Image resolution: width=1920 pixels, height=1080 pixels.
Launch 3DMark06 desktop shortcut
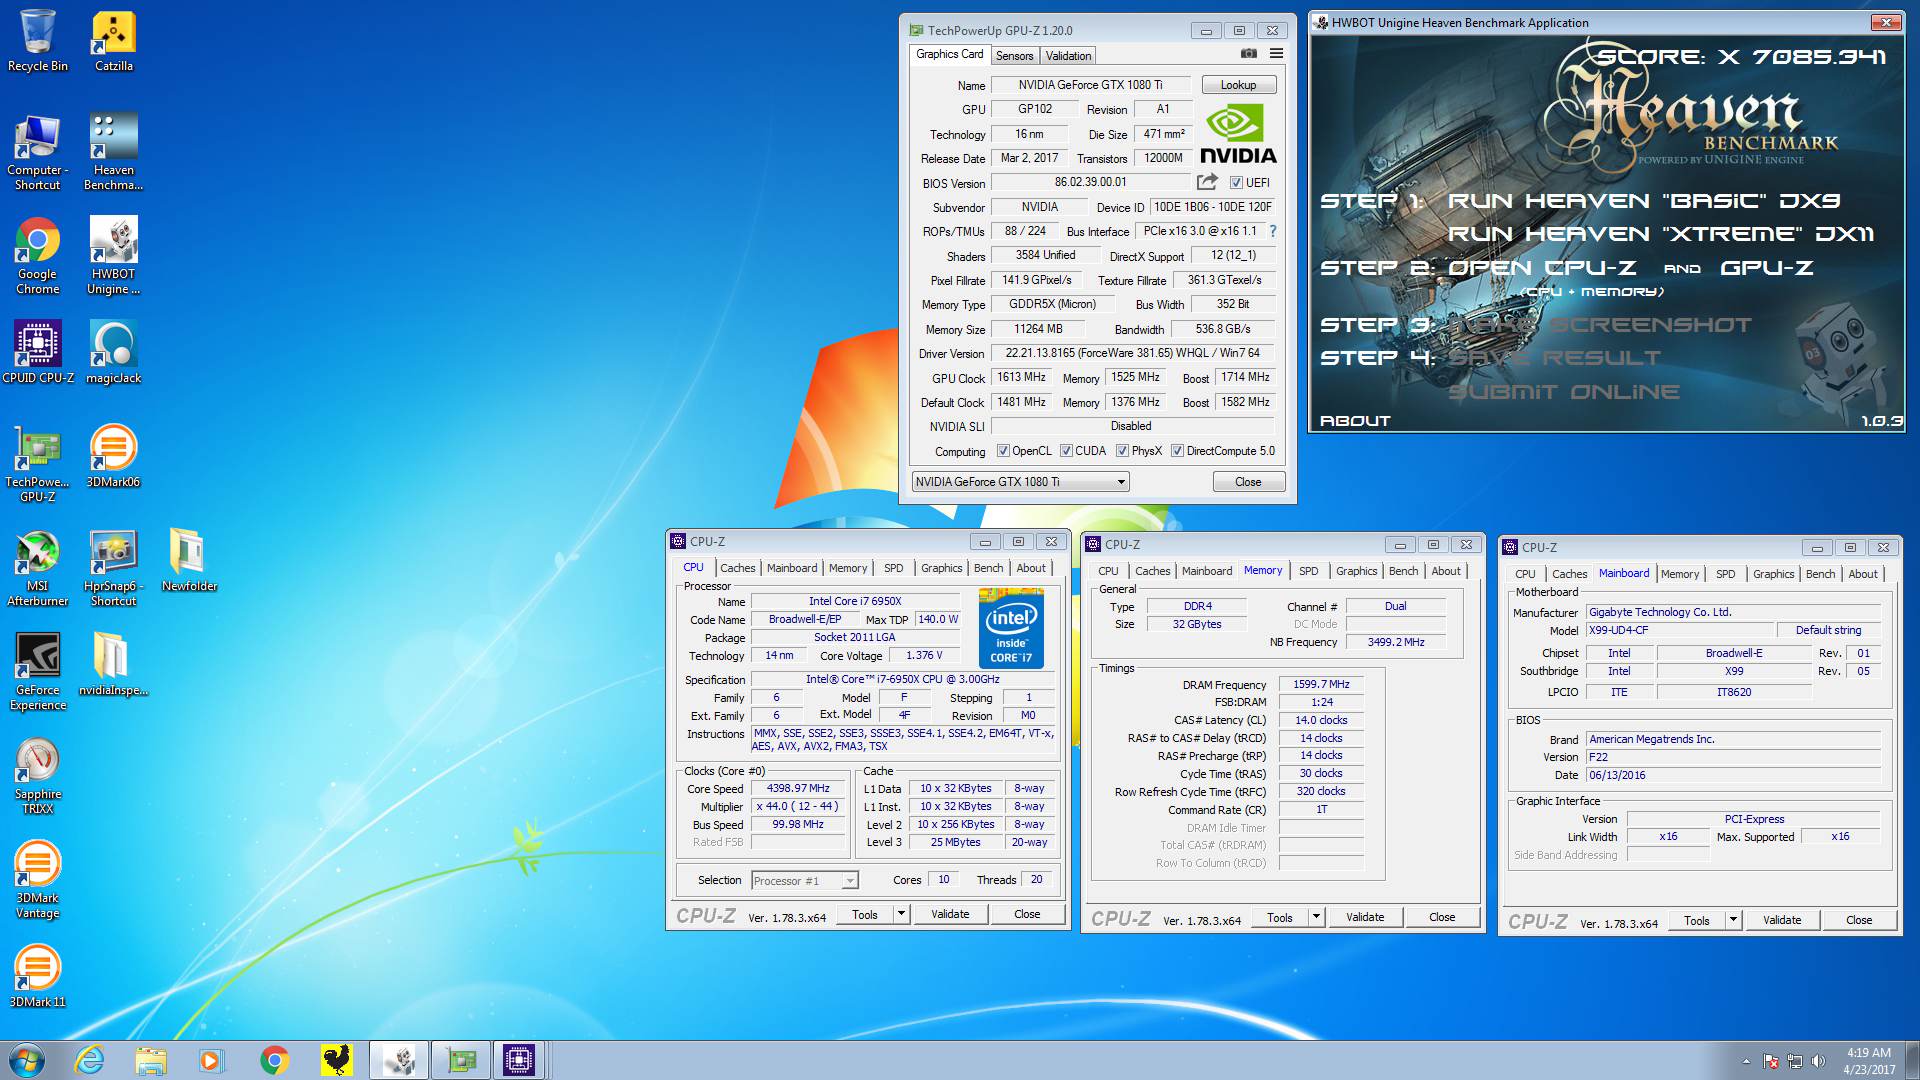(114, 456)
